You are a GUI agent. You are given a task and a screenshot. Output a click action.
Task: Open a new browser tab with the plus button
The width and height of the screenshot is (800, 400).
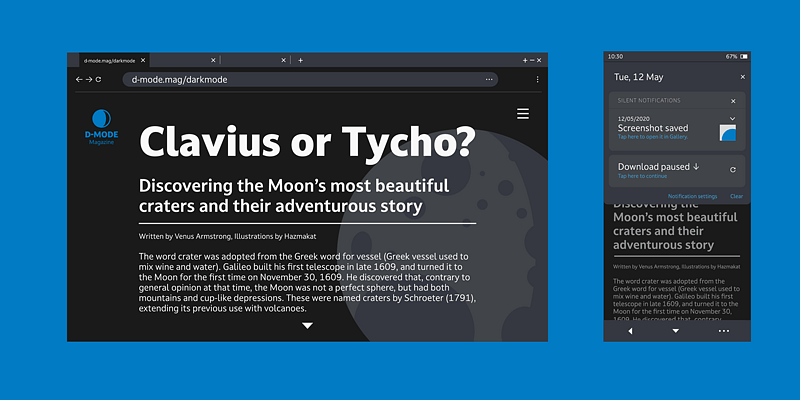coord(300,60)
